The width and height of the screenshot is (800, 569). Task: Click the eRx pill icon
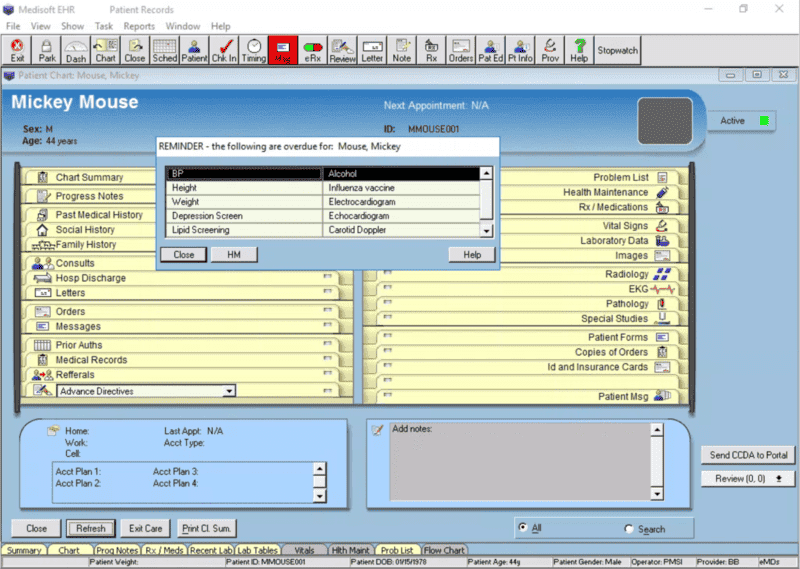313,51
